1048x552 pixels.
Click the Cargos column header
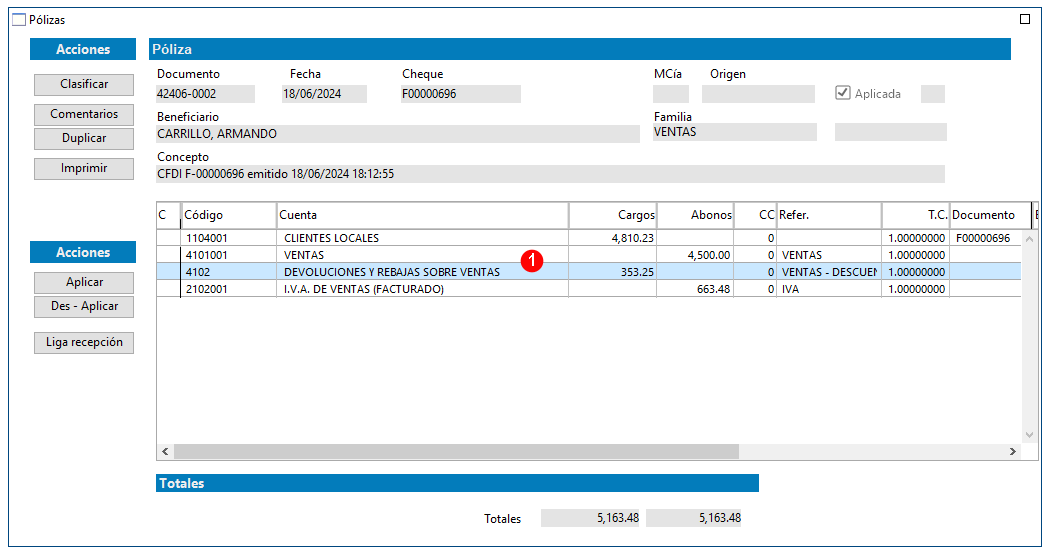pos(613,215)
